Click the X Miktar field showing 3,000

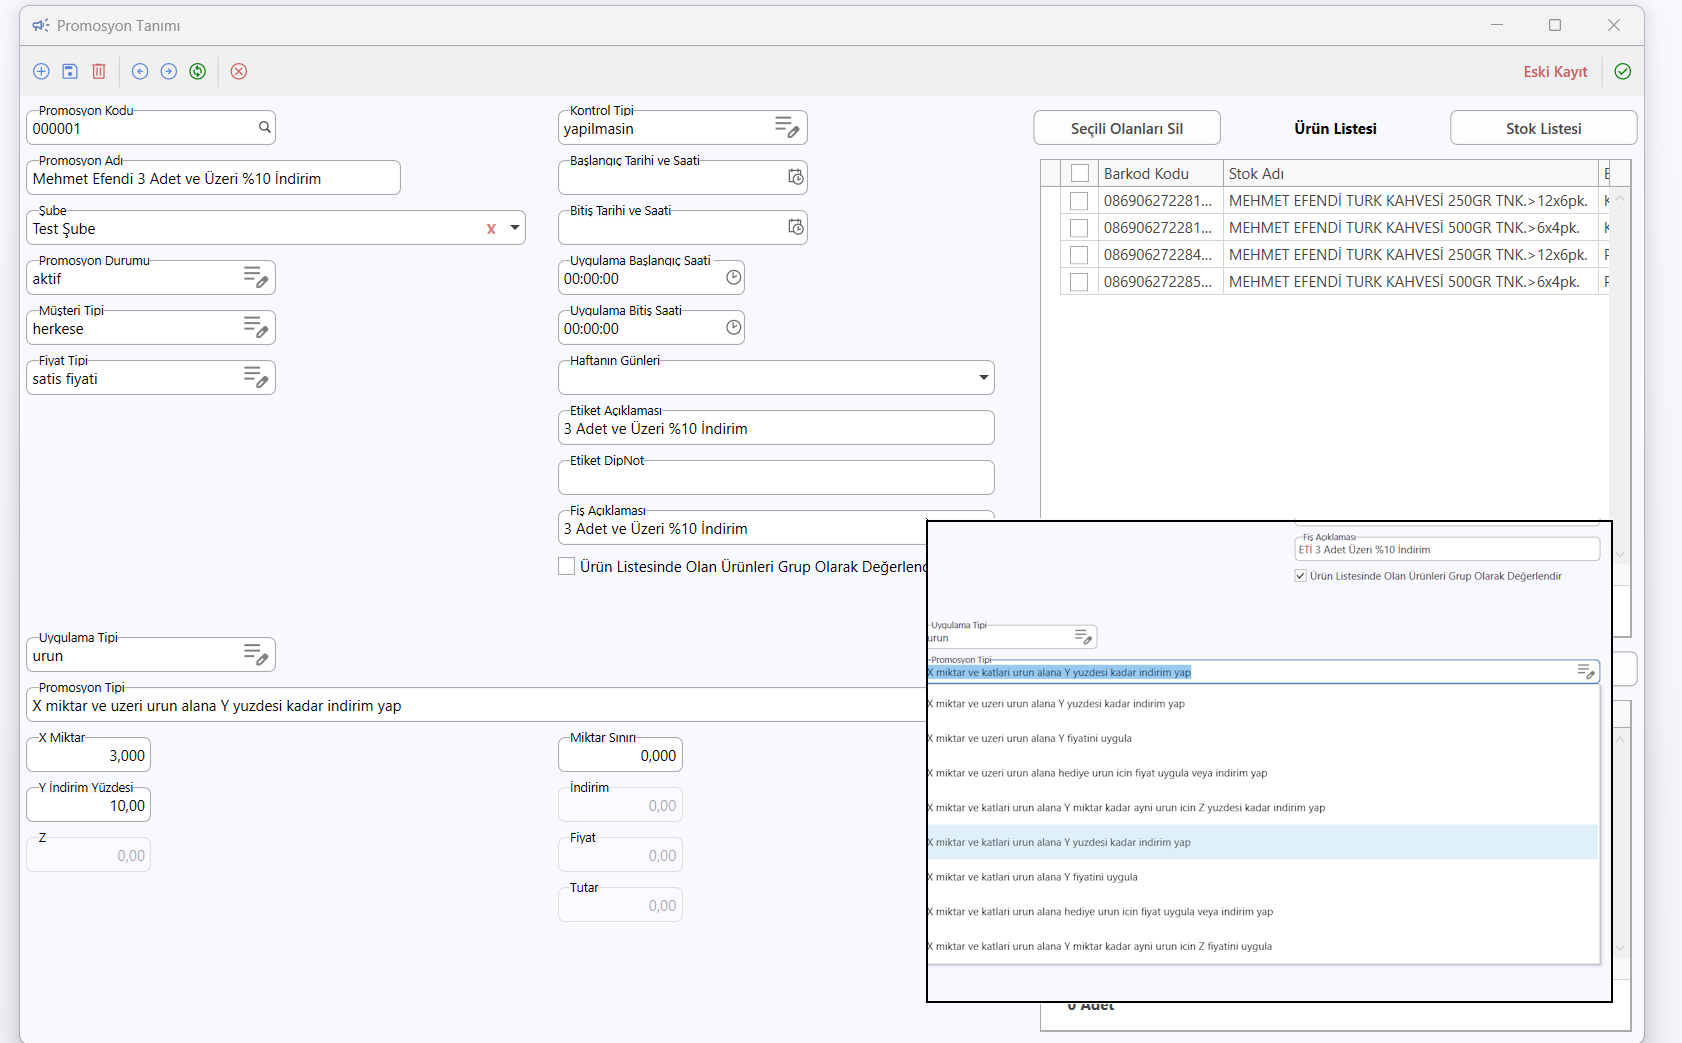88,755
